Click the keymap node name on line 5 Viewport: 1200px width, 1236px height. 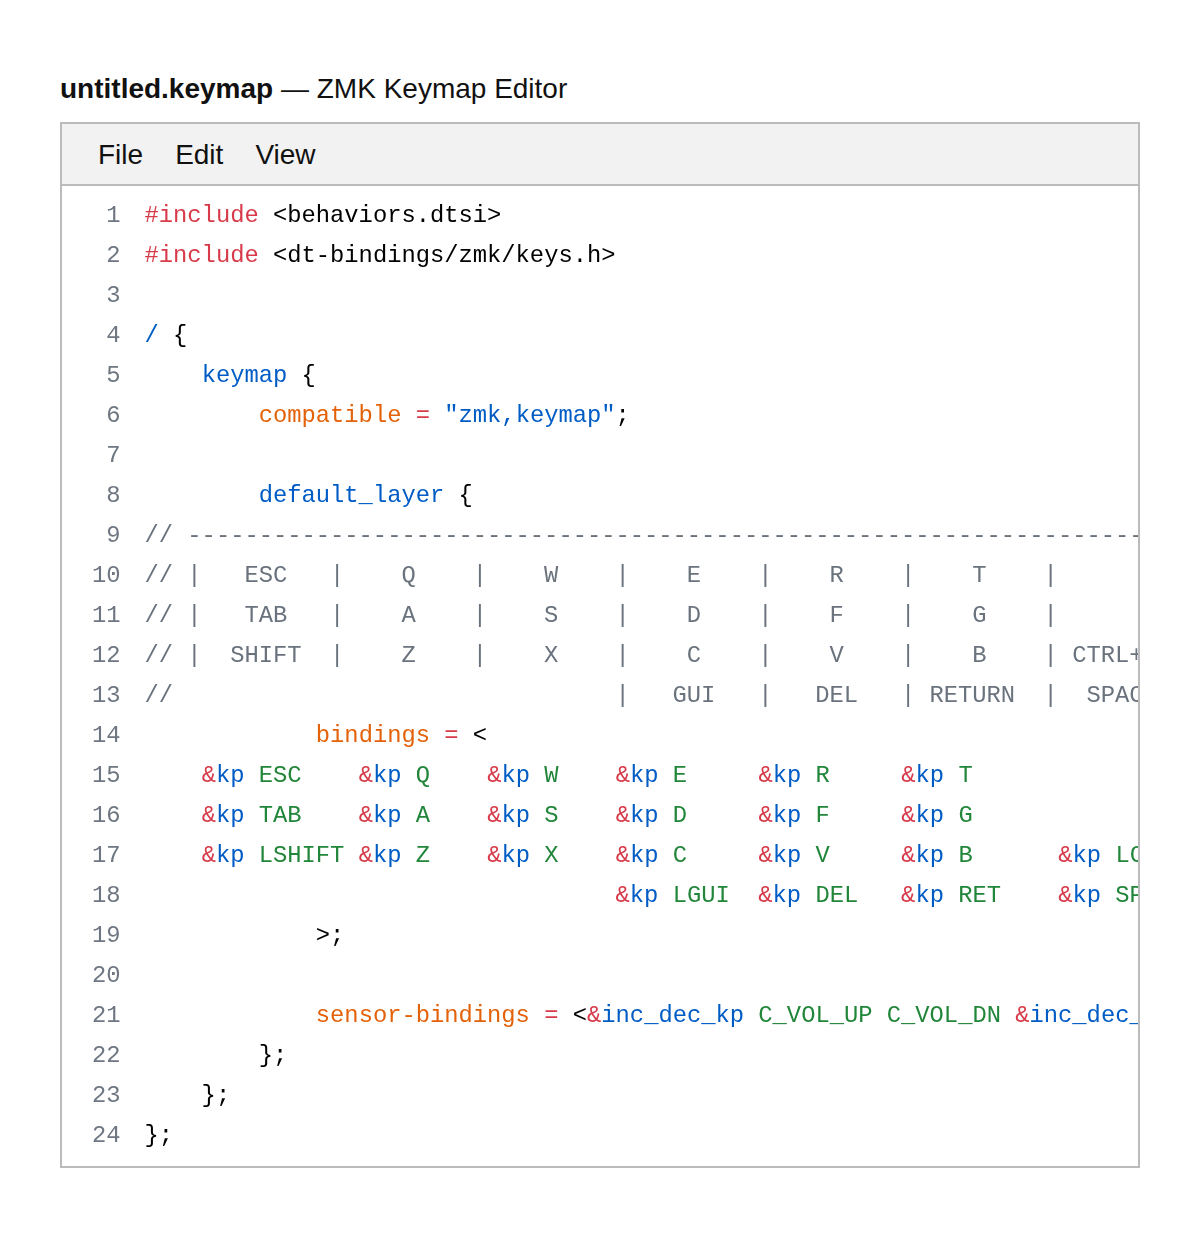click(x=244, y=375)
